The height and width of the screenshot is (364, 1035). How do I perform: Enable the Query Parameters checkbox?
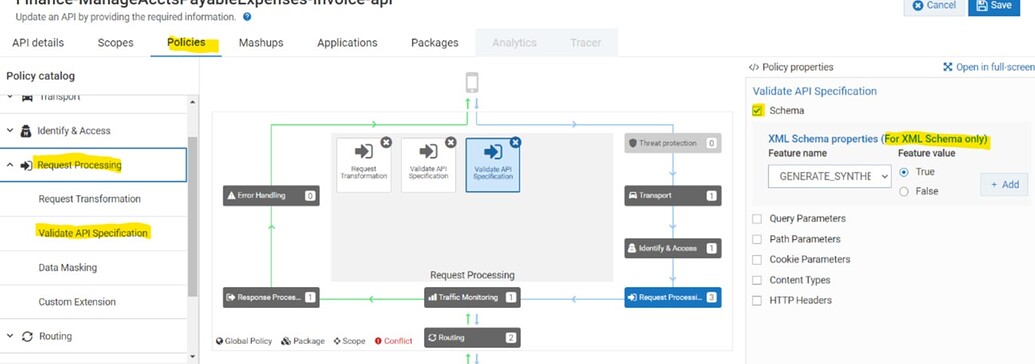[757, 219]
